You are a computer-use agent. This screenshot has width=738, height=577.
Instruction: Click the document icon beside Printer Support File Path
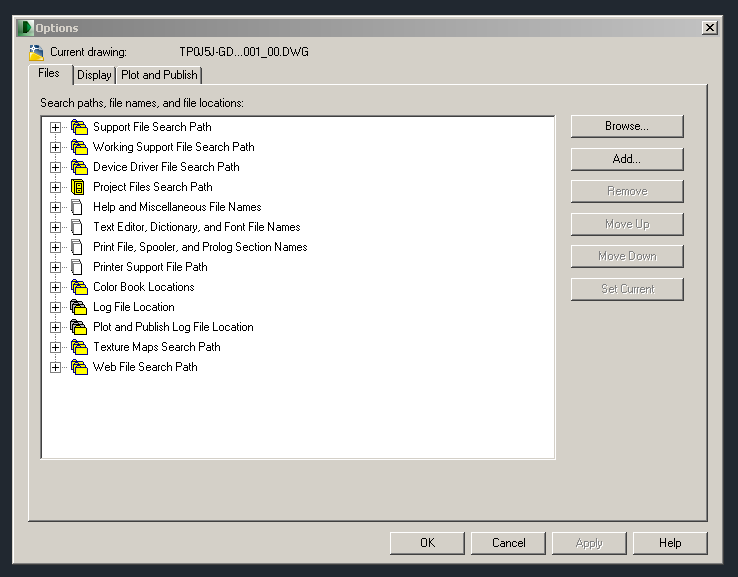tap(78, 267)
